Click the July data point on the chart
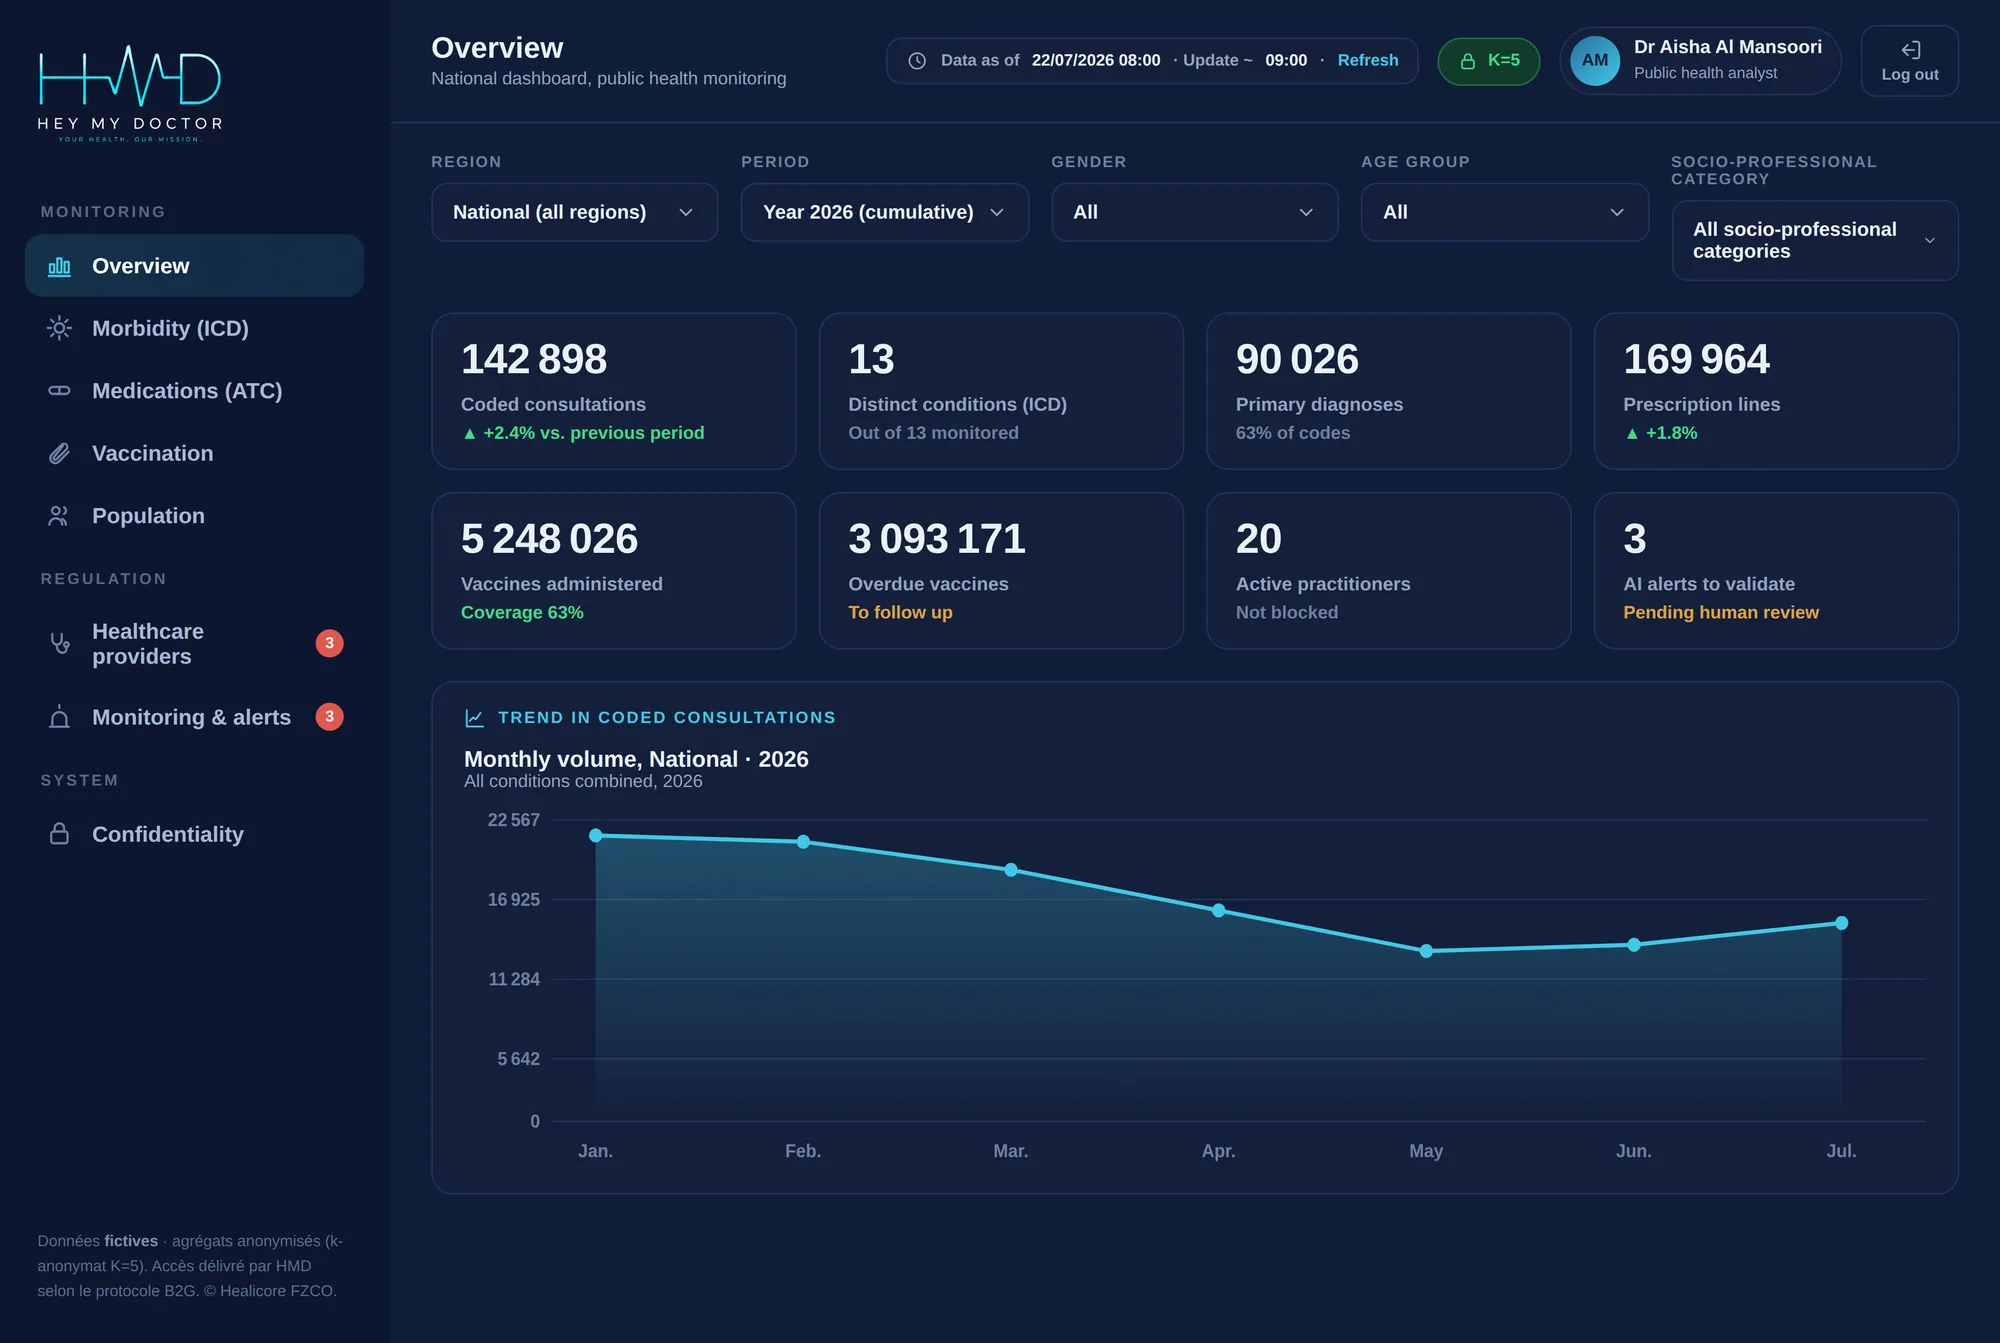Screen dimensions: 2000x1343 pos(1841,923)
